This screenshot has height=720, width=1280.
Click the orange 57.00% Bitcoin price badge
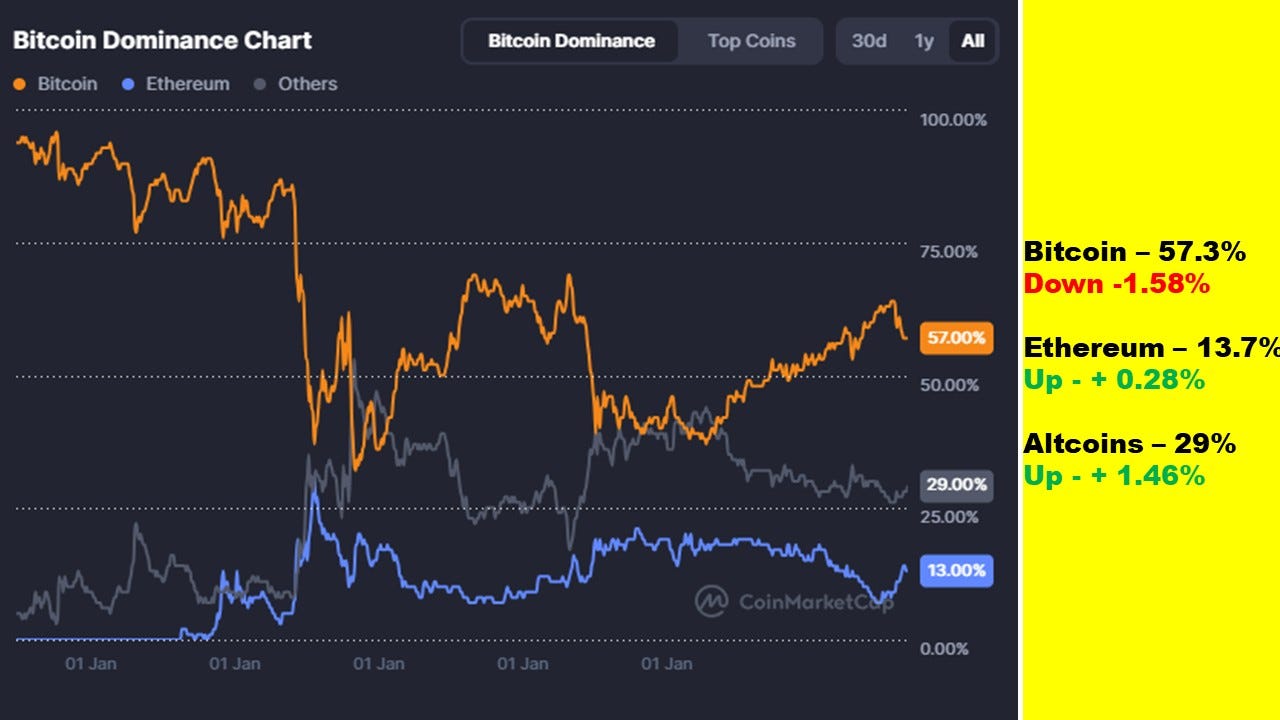[x=954, y=338]
